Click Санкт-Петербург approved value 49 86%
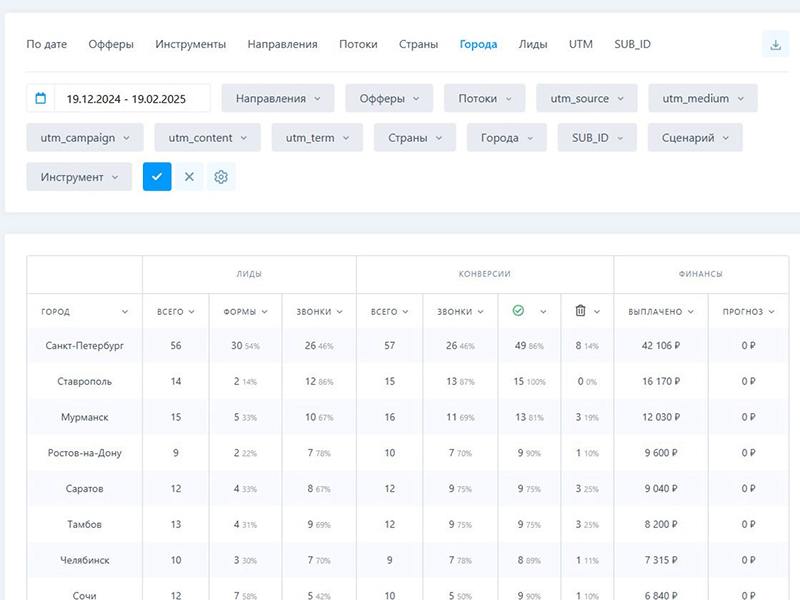The image size is (800, 600). tap(529, 345)
